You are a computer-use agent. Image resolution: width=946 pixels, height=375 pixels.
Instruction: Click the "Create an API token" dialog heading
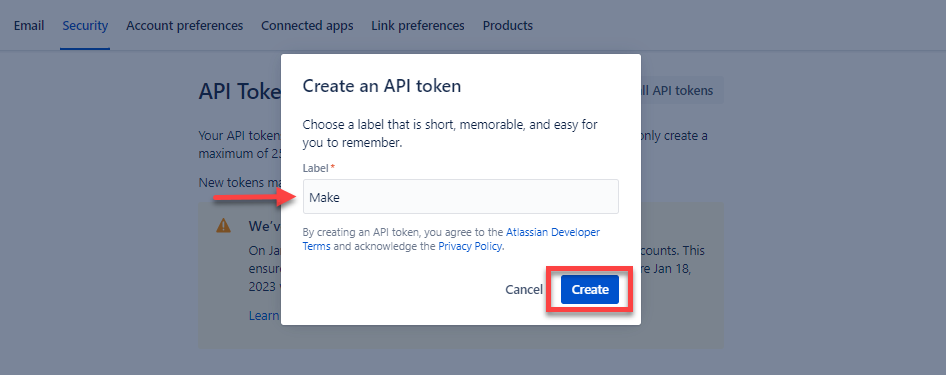click(382, 86)
